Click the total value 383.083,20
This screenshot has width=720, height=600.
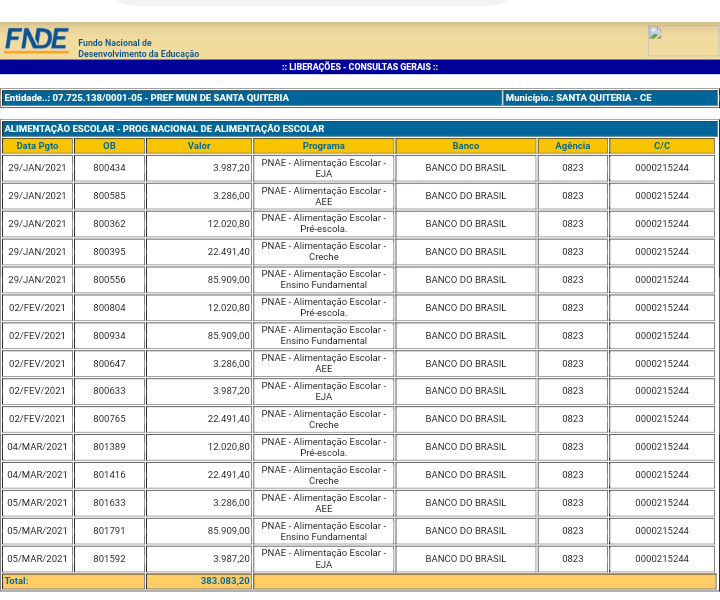(x=225, y=581)
